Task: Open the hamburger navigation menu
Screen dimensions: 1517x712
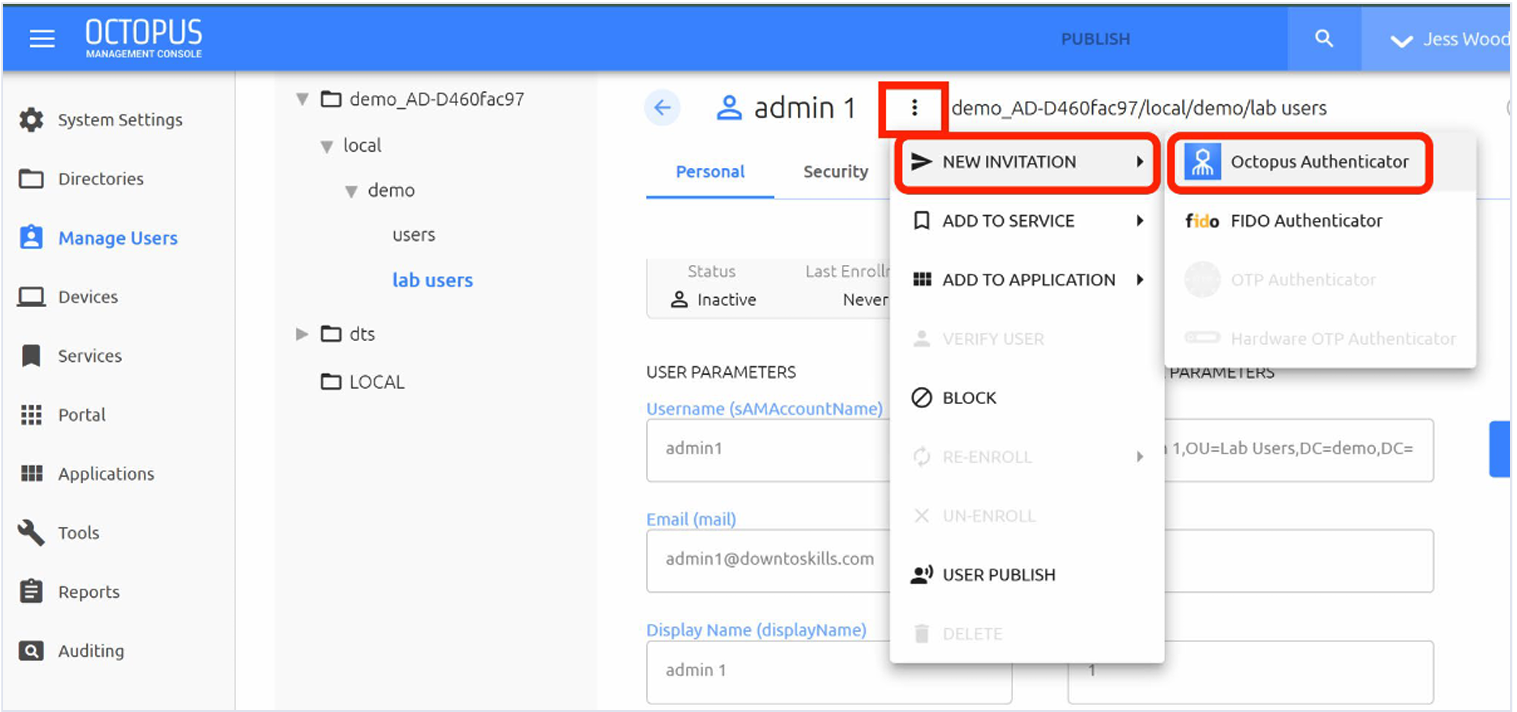Action: click(42, 40)
